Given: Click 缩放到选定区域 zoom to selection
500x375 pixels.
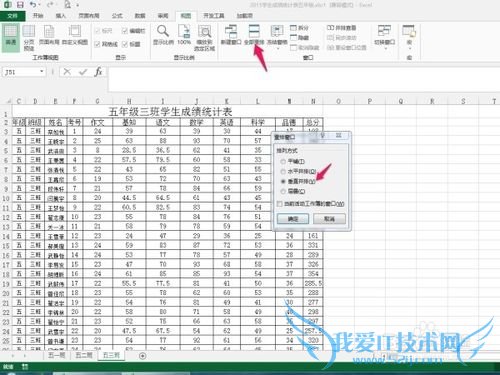Looking at the screenshot, I should (x=205, y=37).
